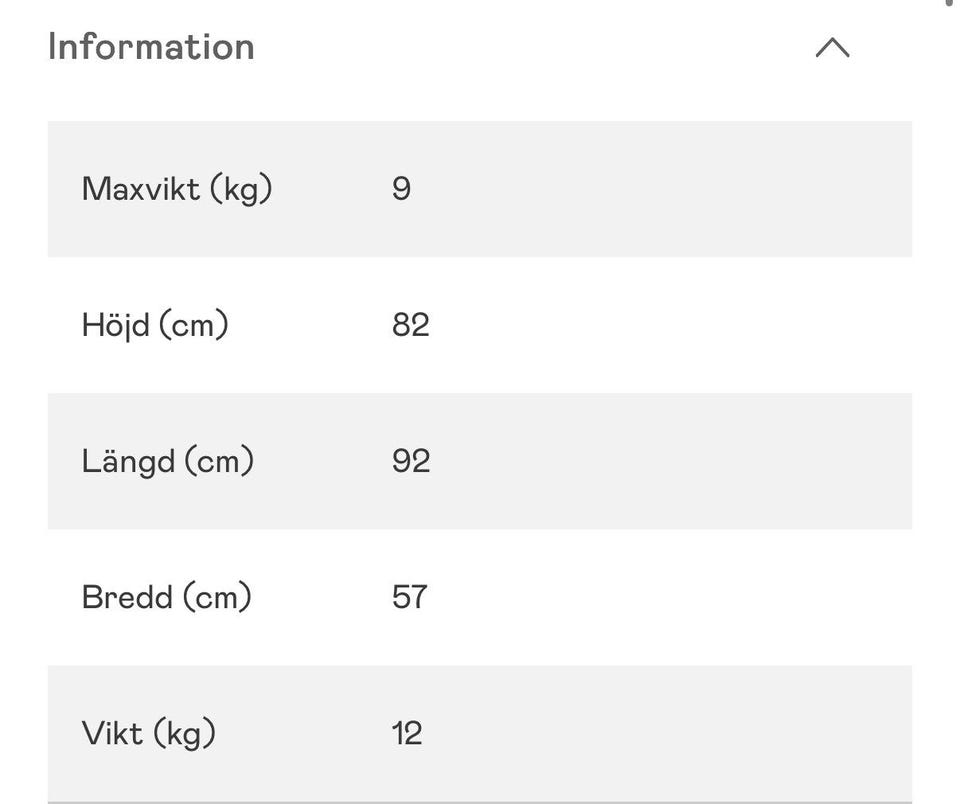This screenshot has width=960, height=804.
Task: Click the Bredd value 57
Action: (410, 597)
